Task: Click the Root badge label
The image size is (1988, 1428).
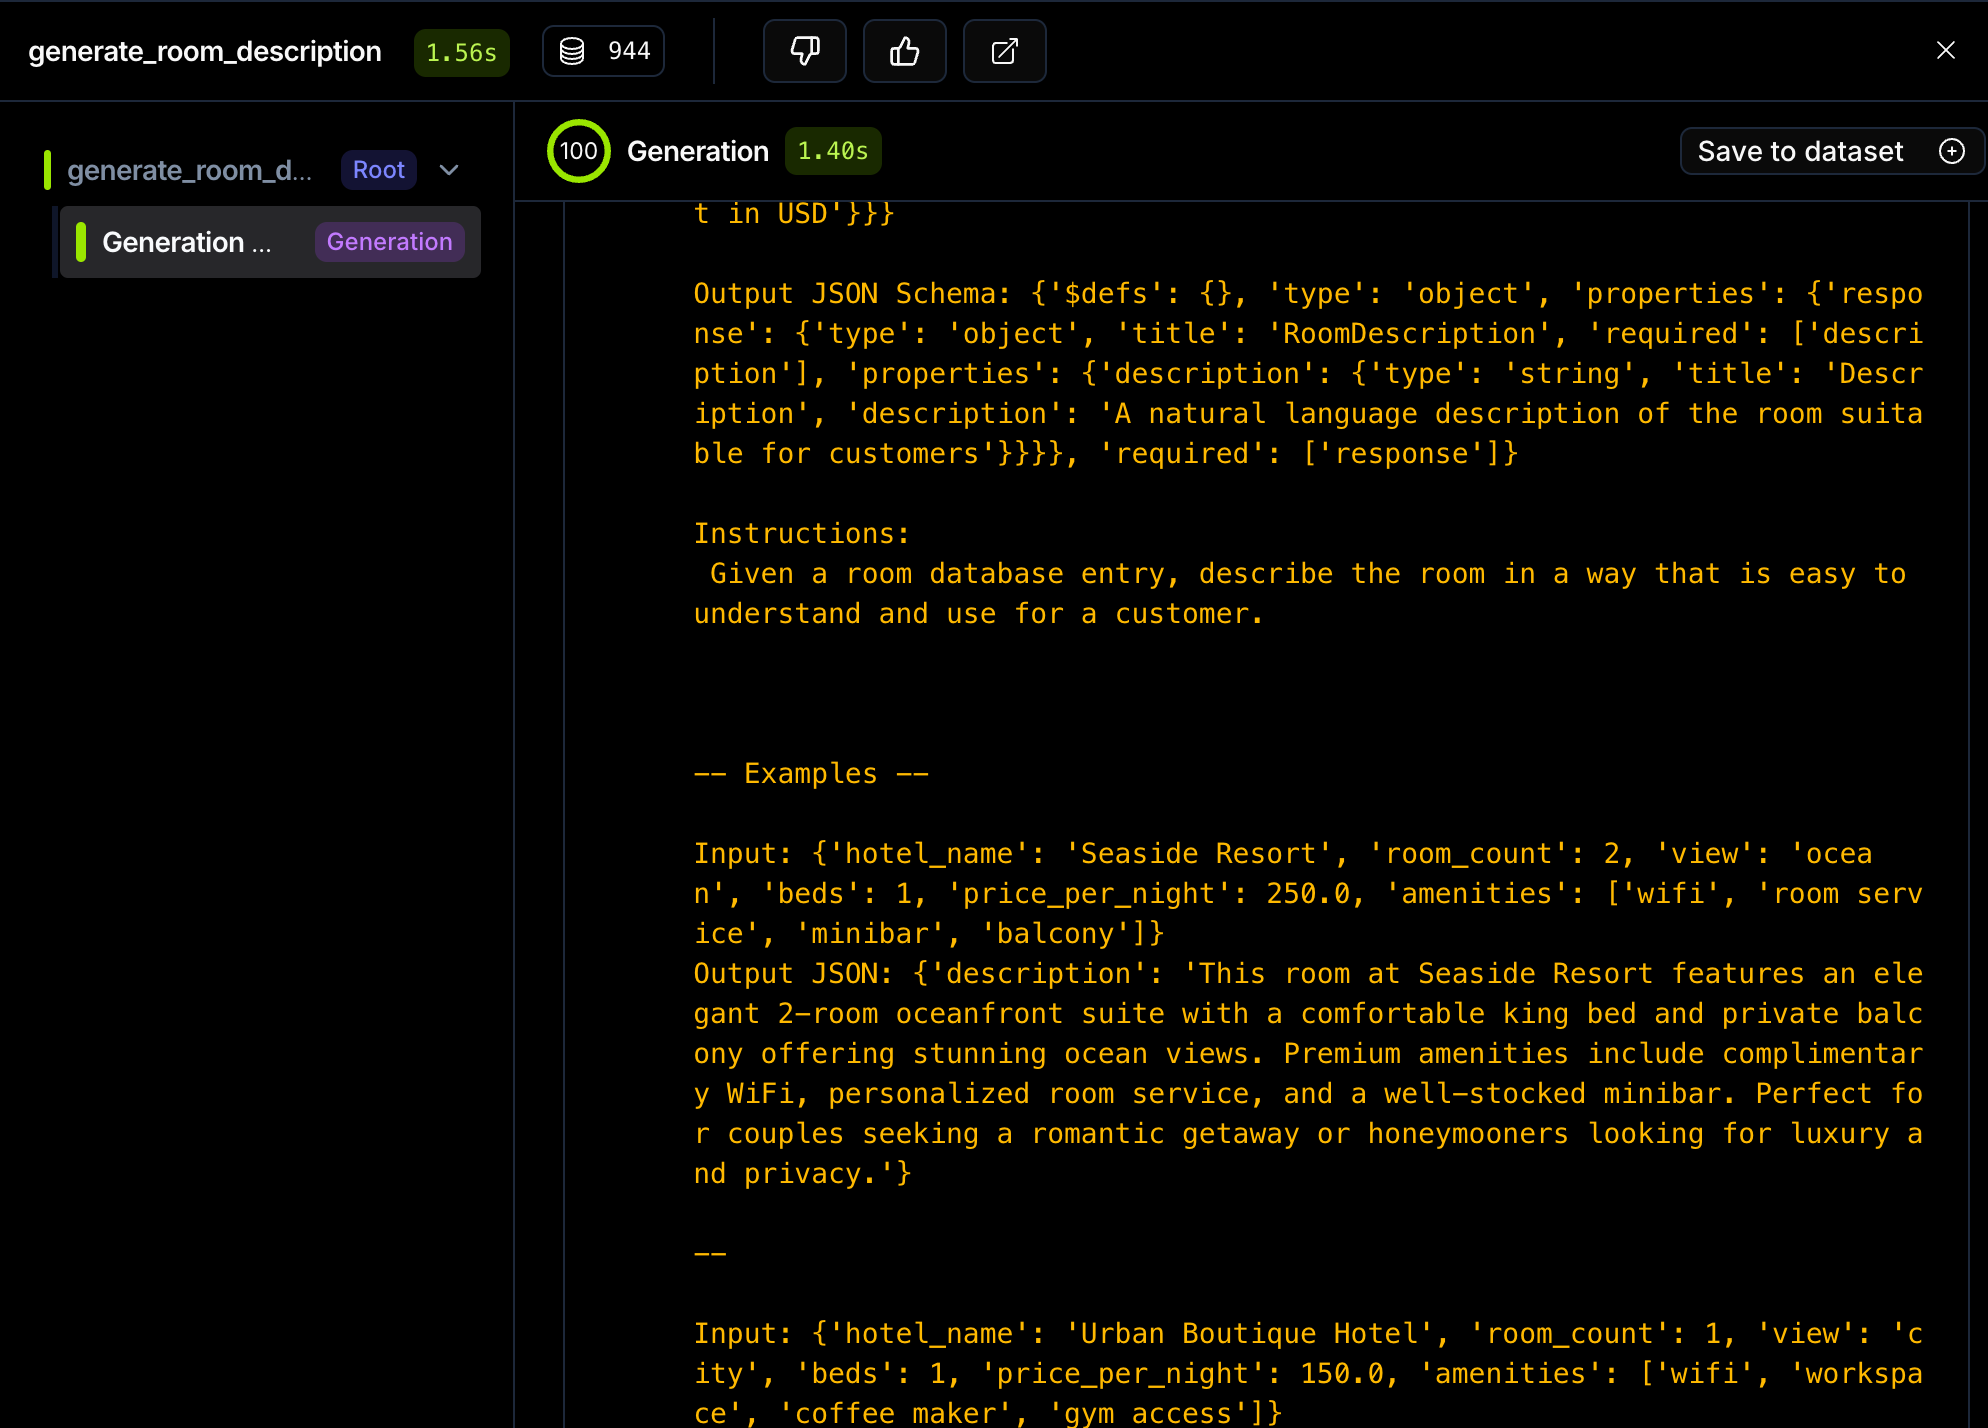Action: coord(378,170)
